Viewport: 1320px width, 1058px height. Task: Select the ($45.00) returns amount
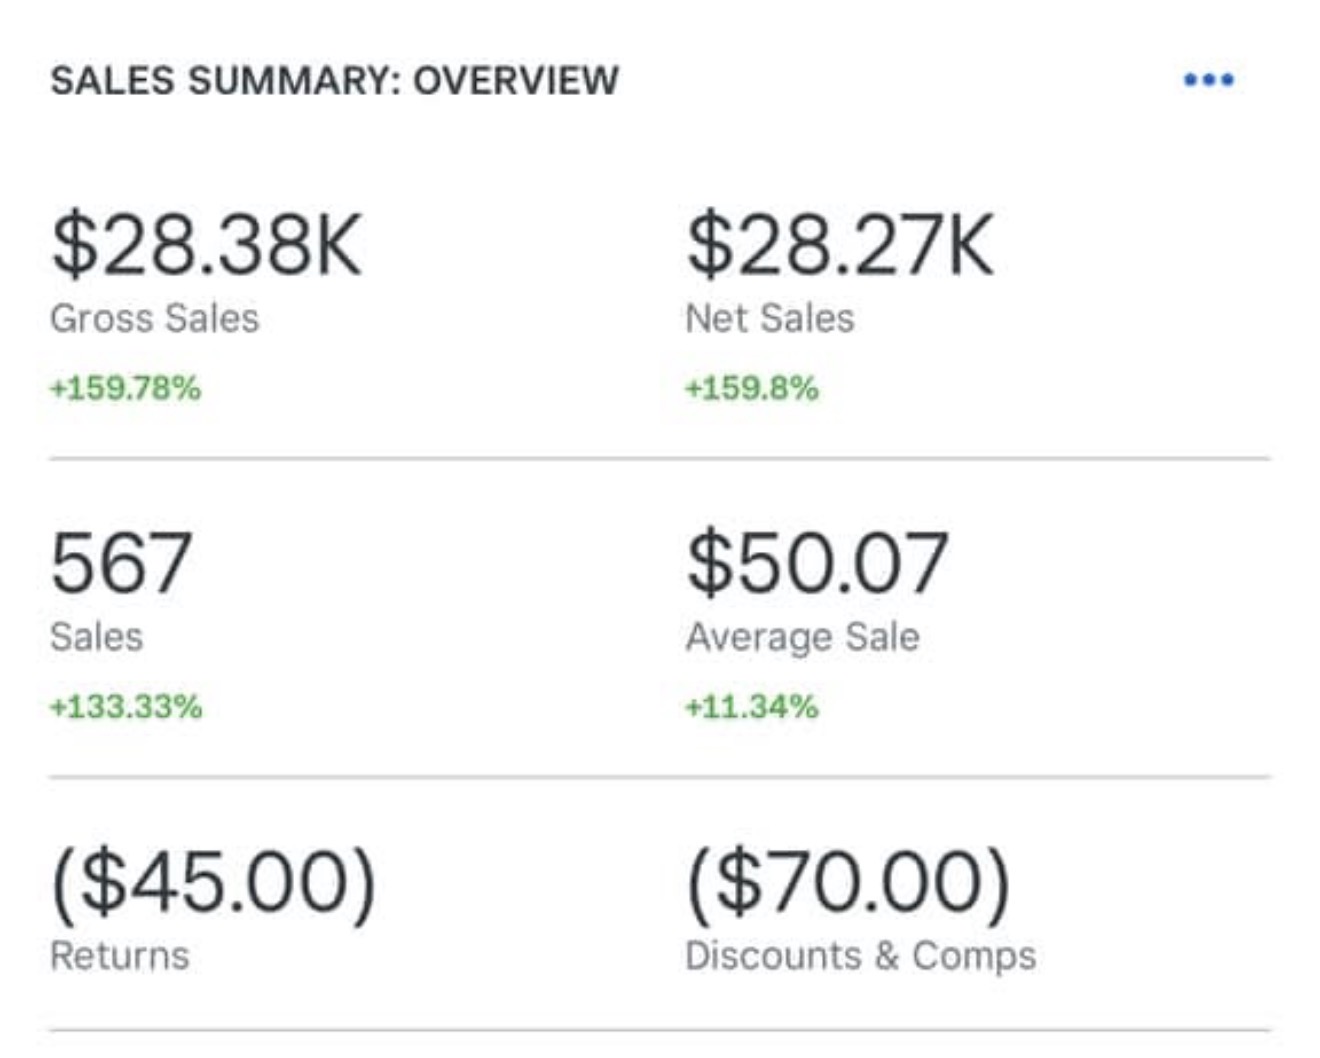[x=213, y=882]
